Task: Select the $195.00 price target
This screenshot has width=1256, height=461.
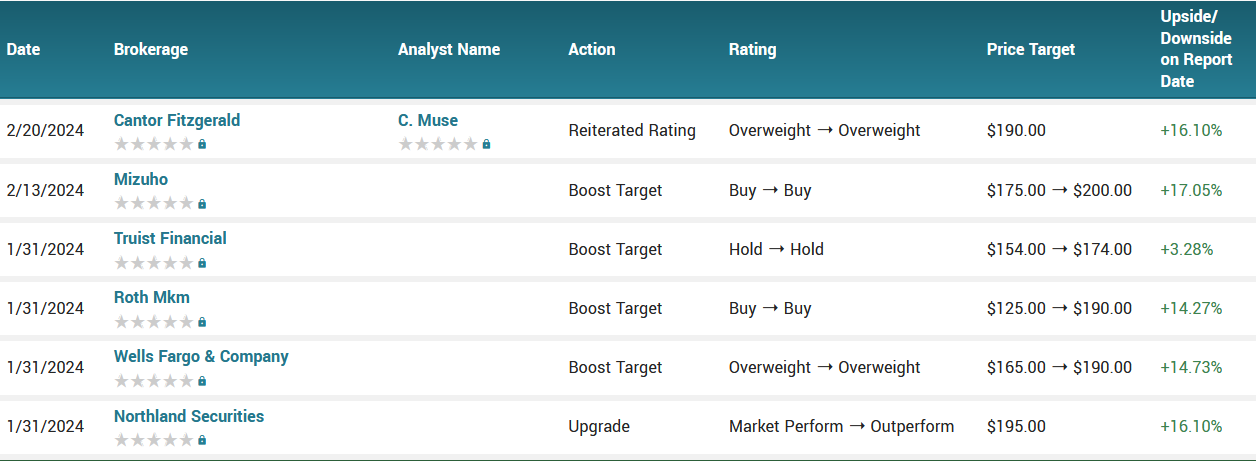Action: [1017, 426]
